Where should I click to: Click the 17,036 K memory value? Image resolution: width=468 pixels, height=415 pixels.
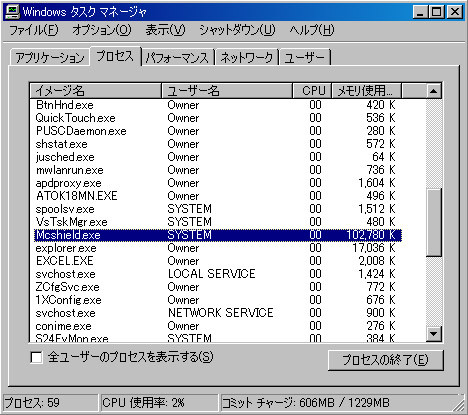coord(374,248)
